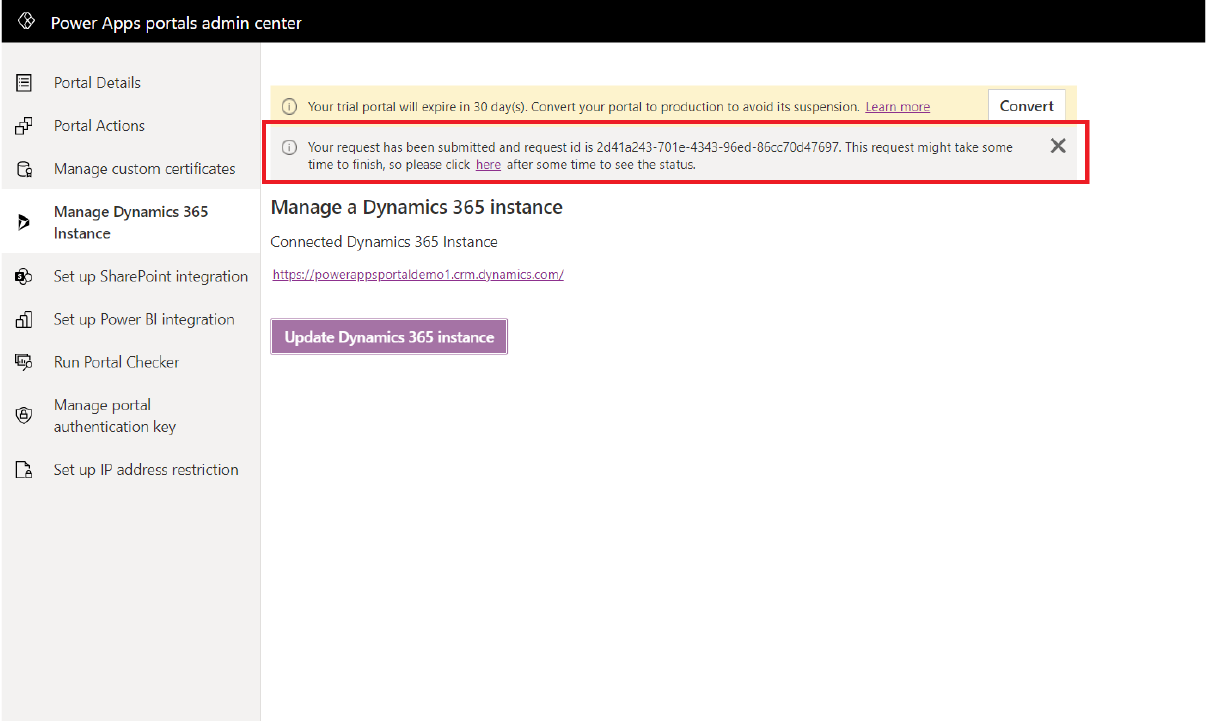Click the portal authentication key sidebar icon
Viewport: 1206px width, 722px height.
pos(24,416)
